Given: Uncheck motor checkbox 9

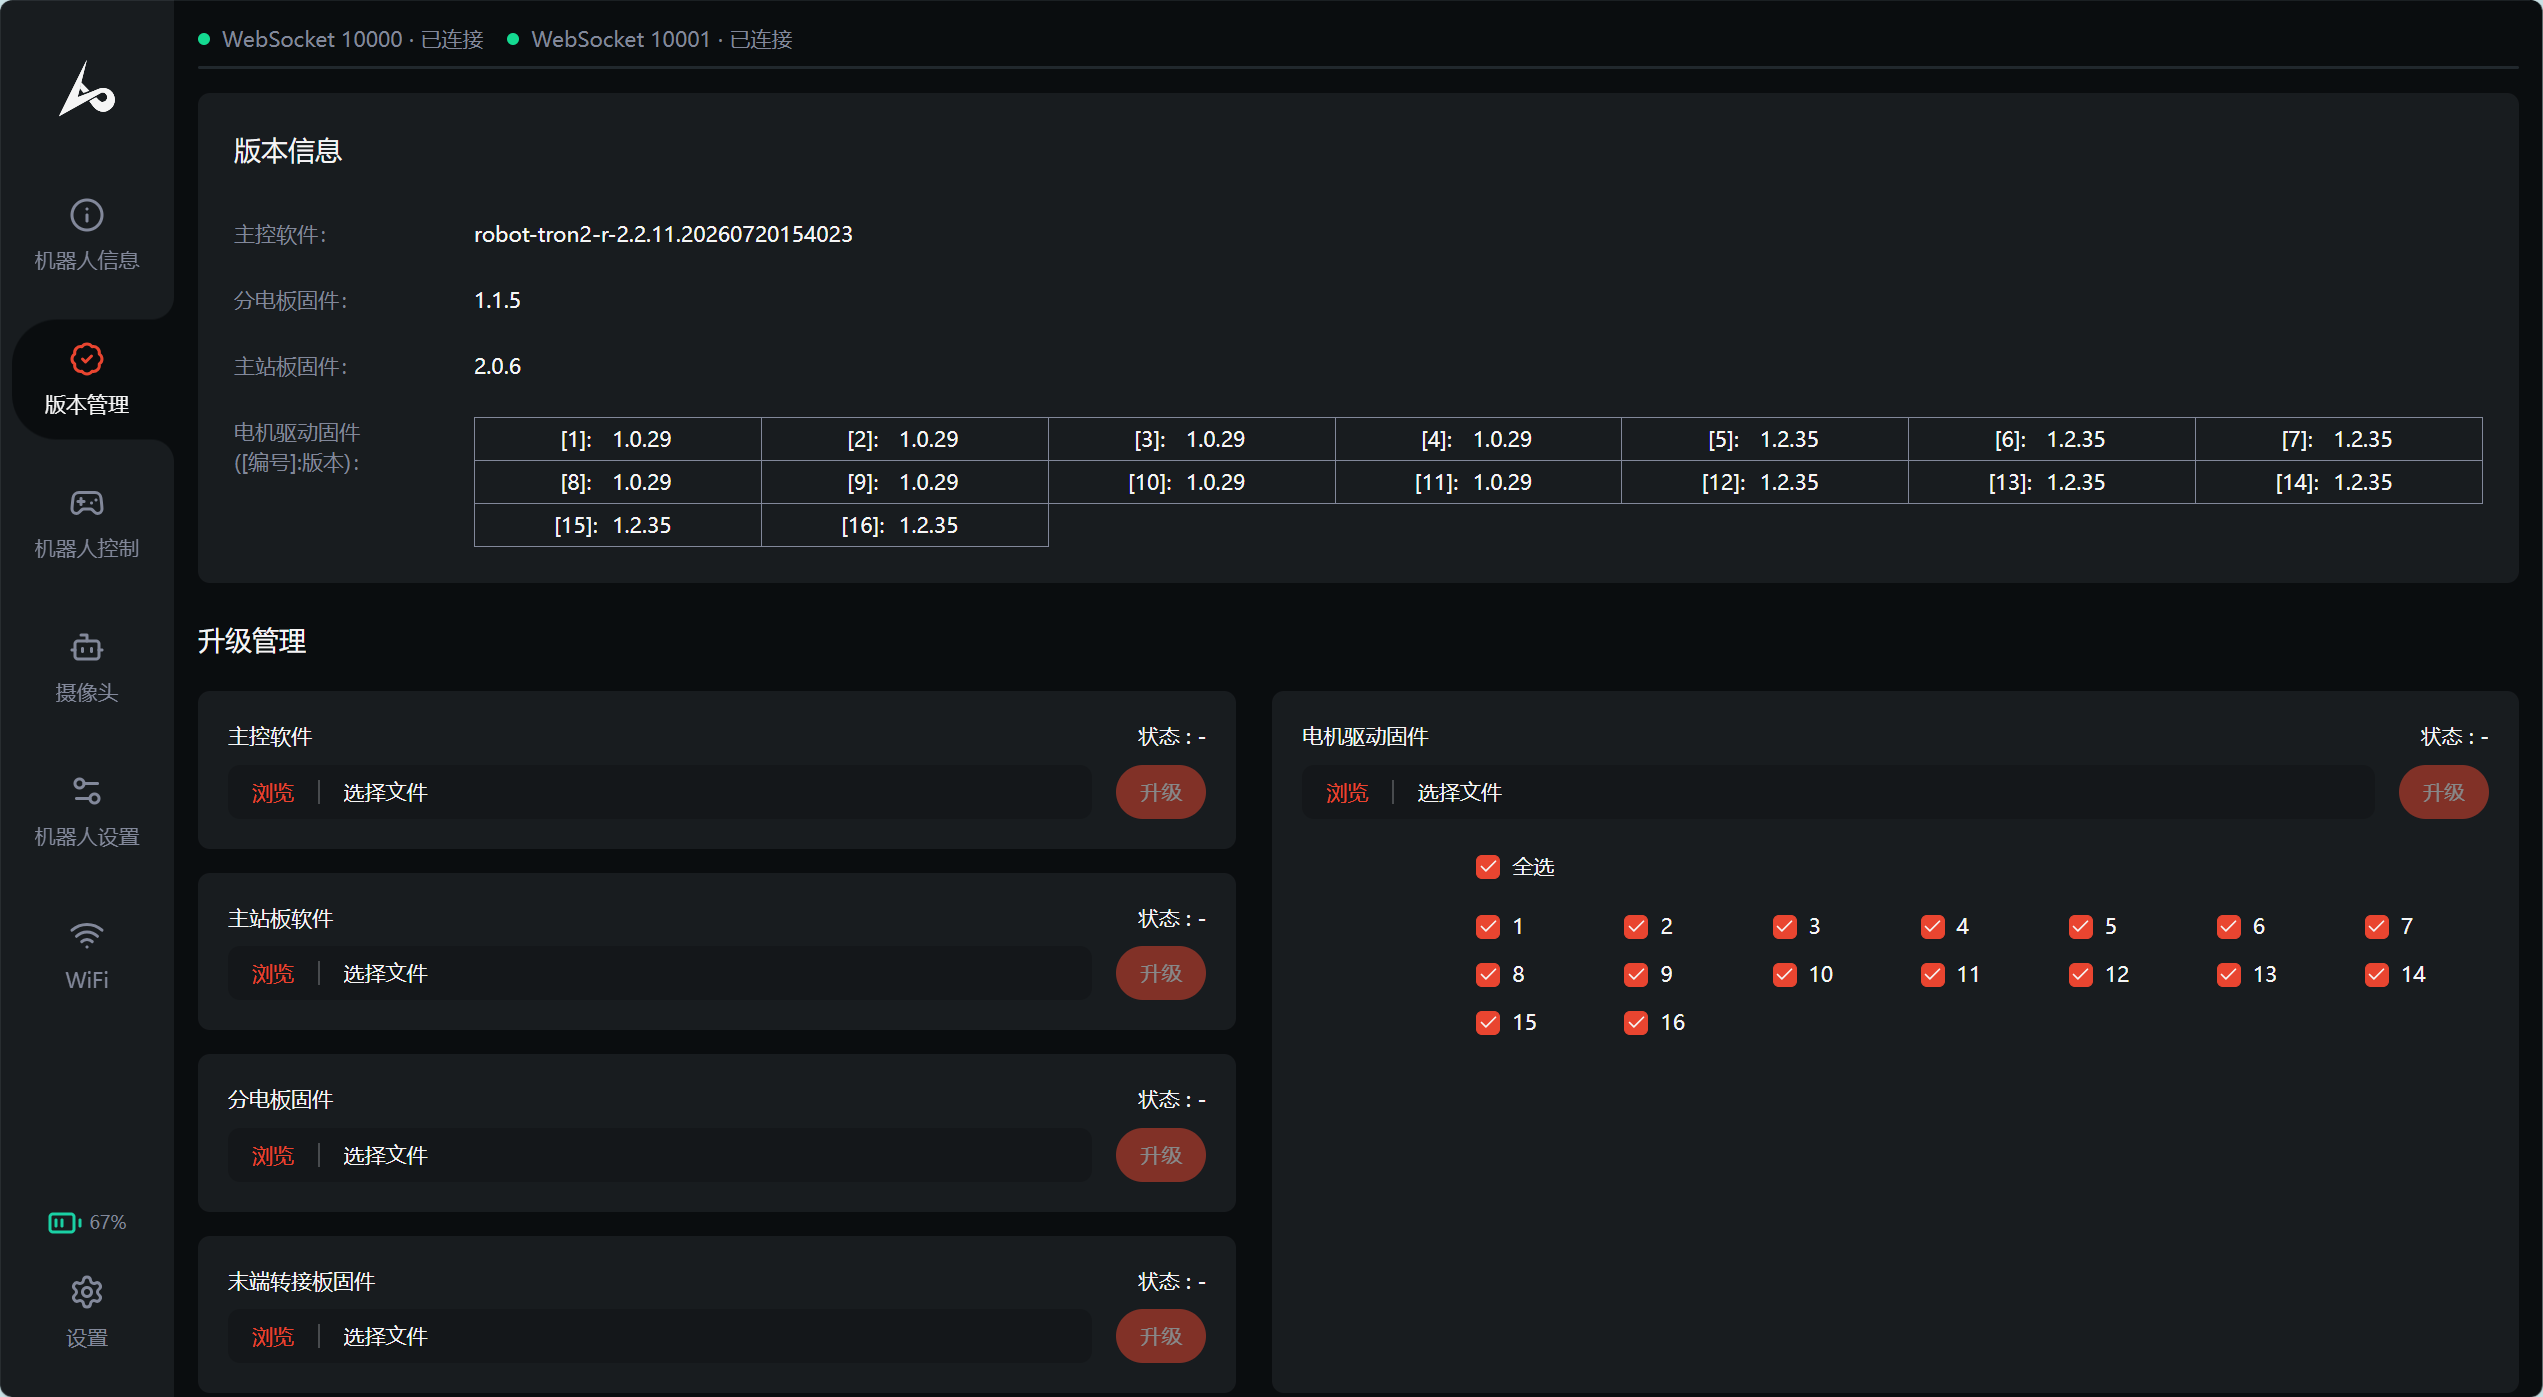Looking at the screenshot, I should [1636, 974].
